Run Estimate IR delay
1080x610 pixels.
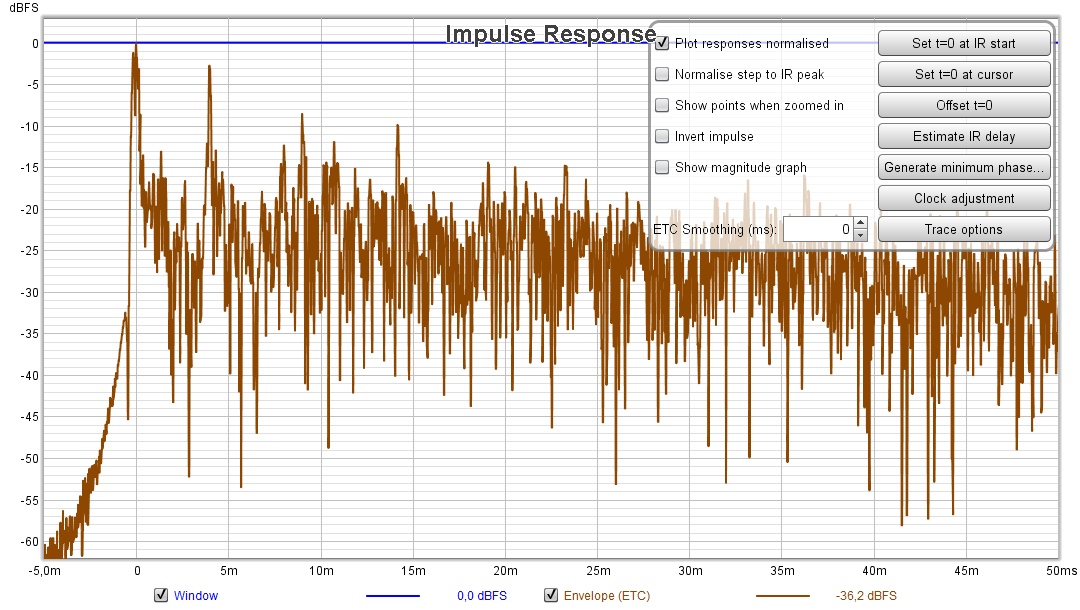963,136
